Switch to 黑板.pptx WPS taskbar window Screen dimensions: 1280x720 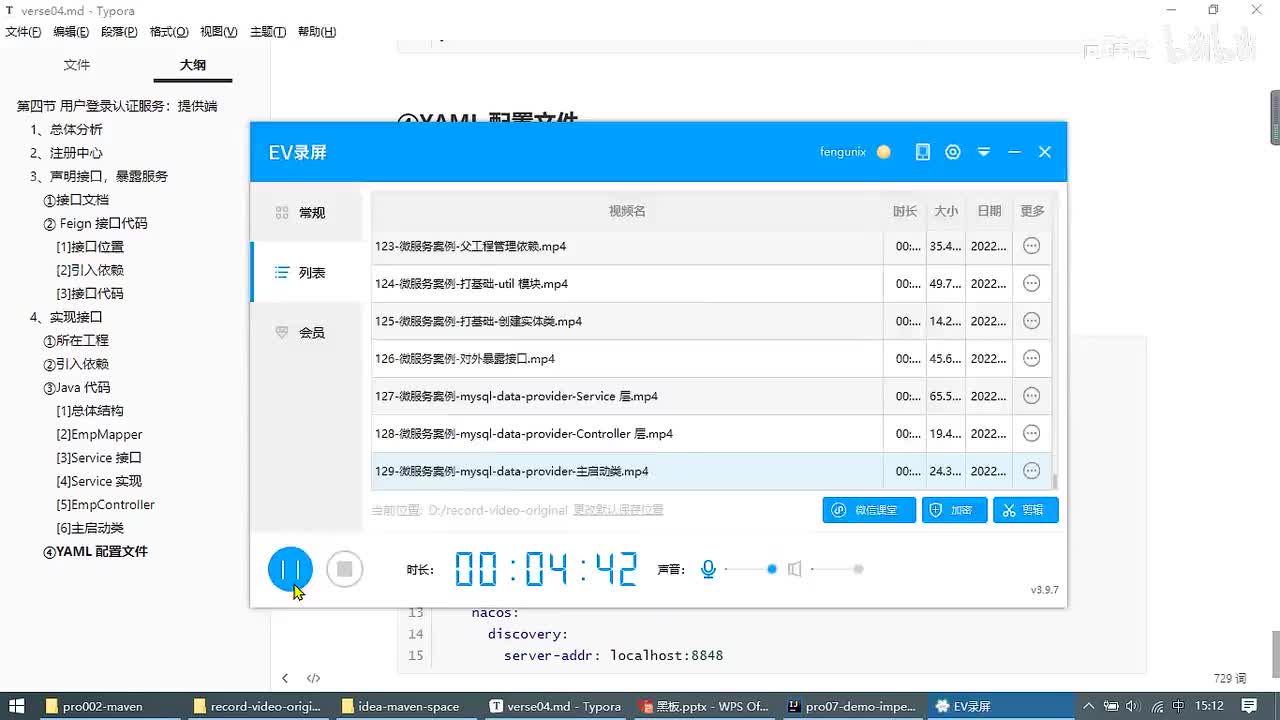coord(704,706)
